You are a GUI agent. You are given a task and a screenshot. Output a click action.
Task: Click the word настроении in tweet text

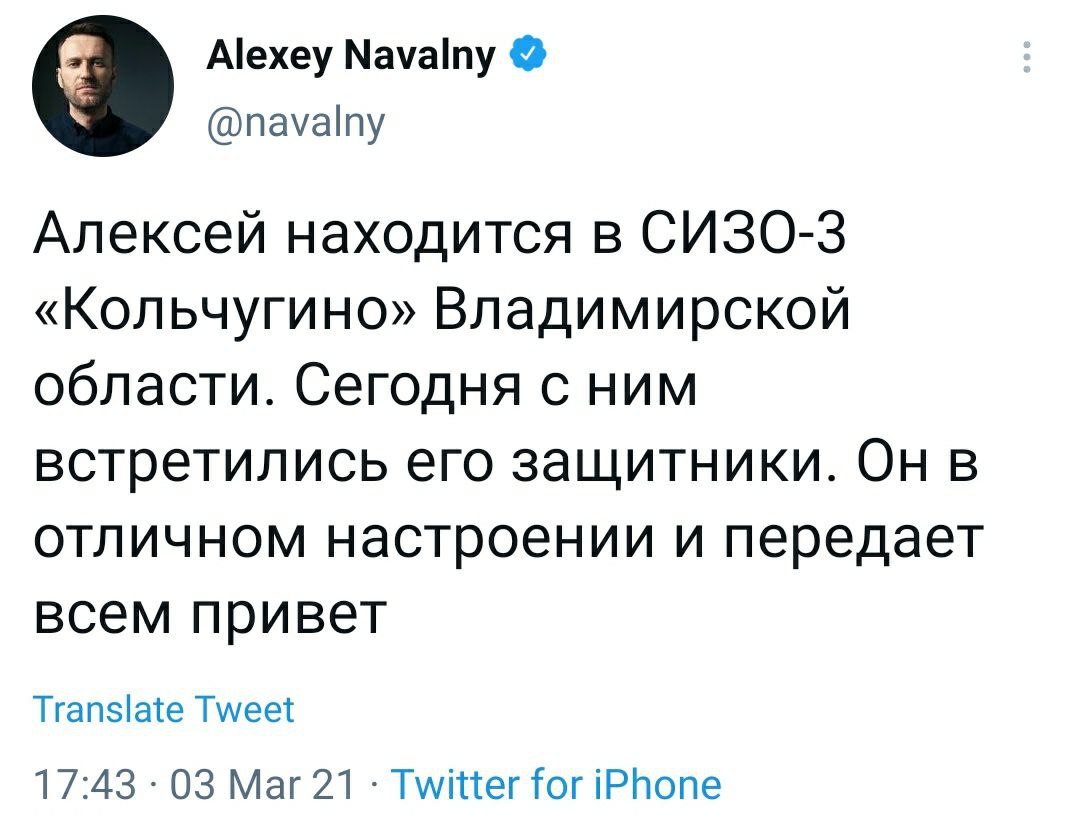click(489, 538)
